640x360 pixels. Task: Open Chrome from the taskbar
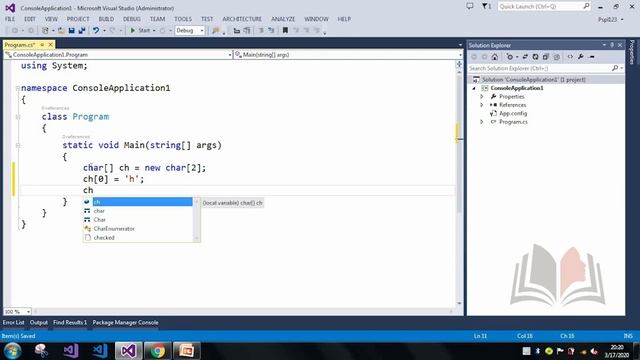click(x=158, y=351)
